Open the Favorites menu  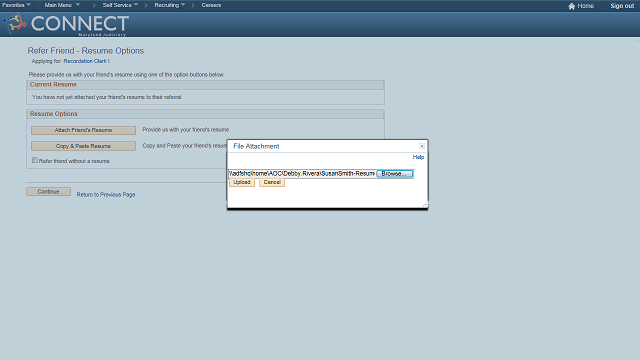(x=16, y=5)
